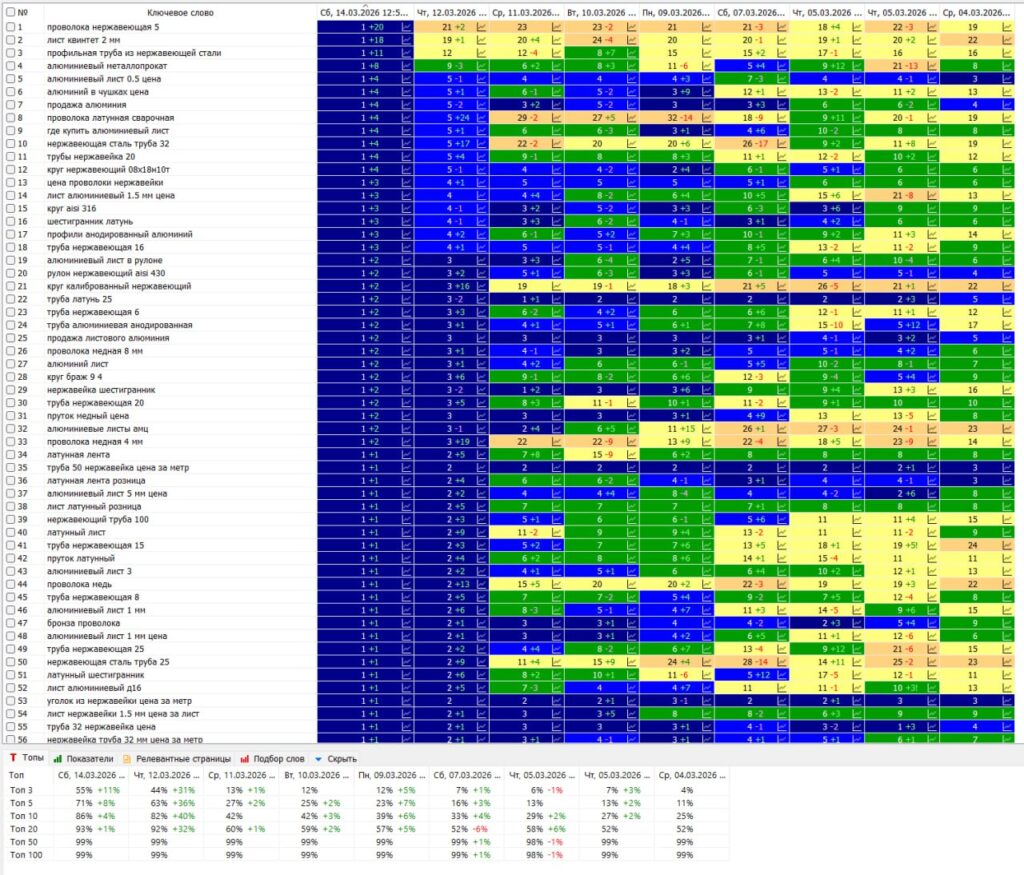The width and height of the screenshot is (1024, 875).
Task: Open 11.03.2026 chart icon for 'алюминиевый металлопрокат'
Action: (x=556, y=66)
